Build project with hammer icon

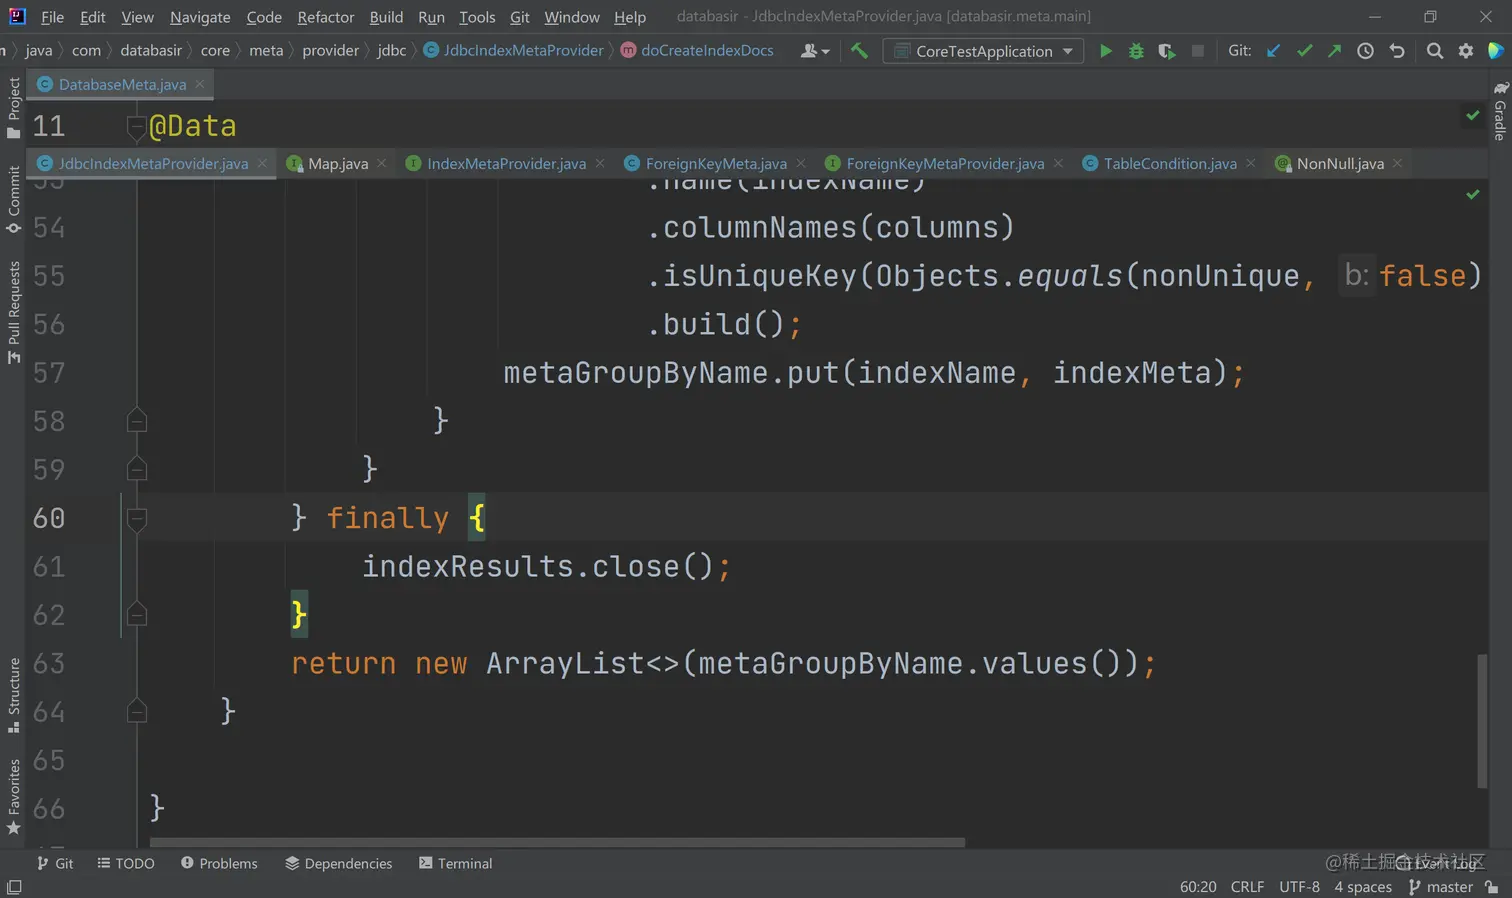(x=859, y=50)
